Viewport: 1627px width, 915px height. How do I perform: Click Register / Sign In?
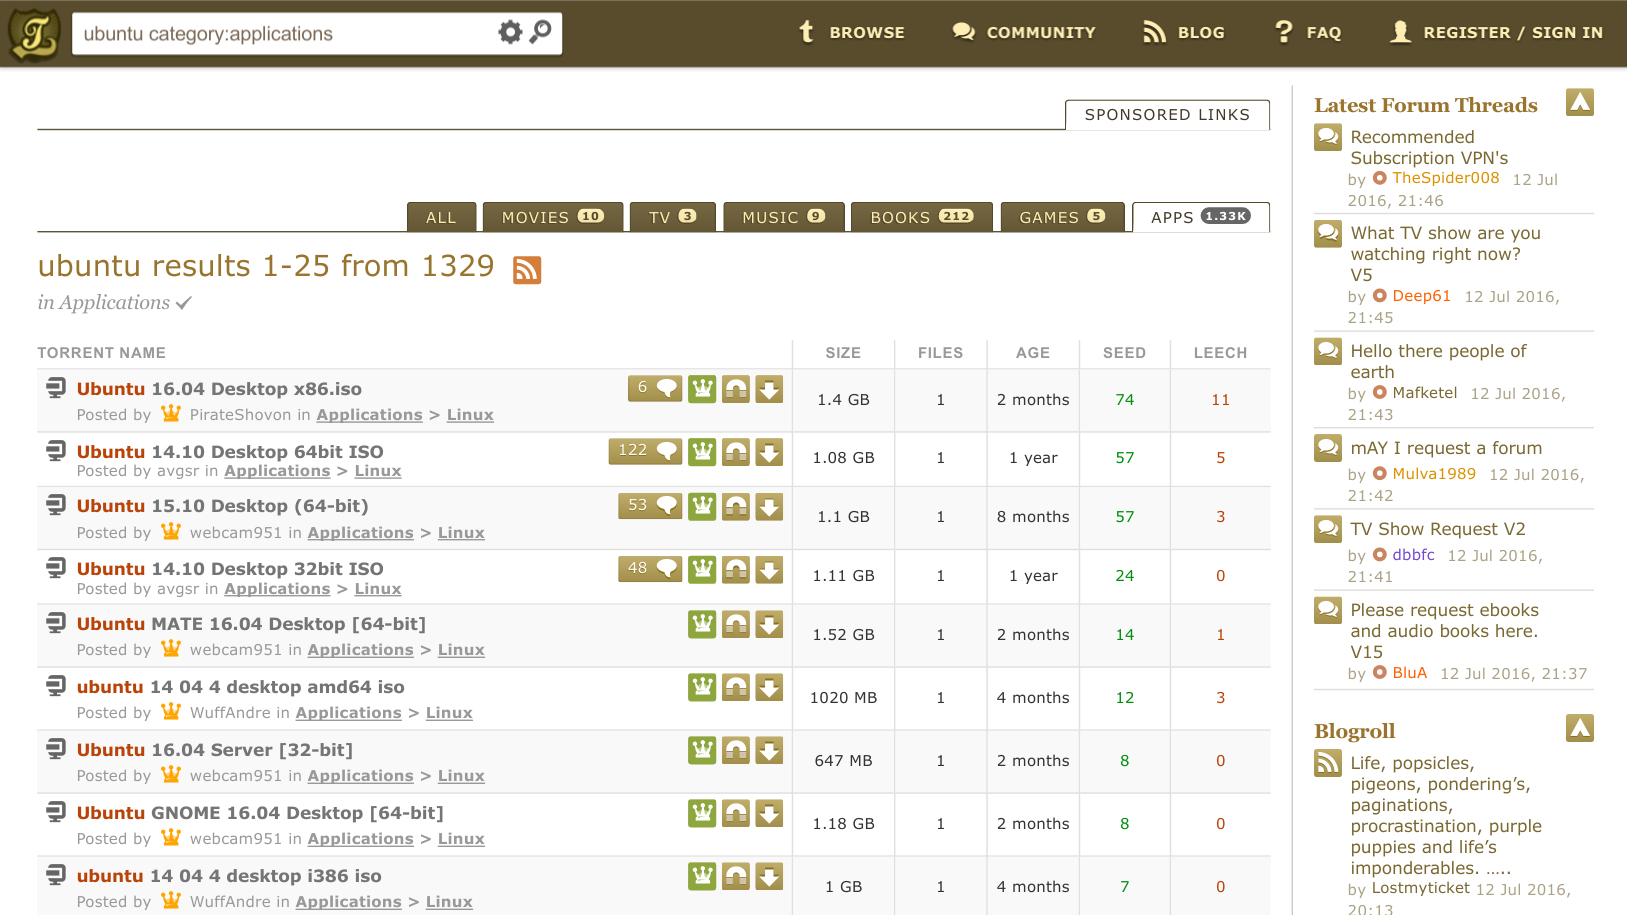(1496, 32)
